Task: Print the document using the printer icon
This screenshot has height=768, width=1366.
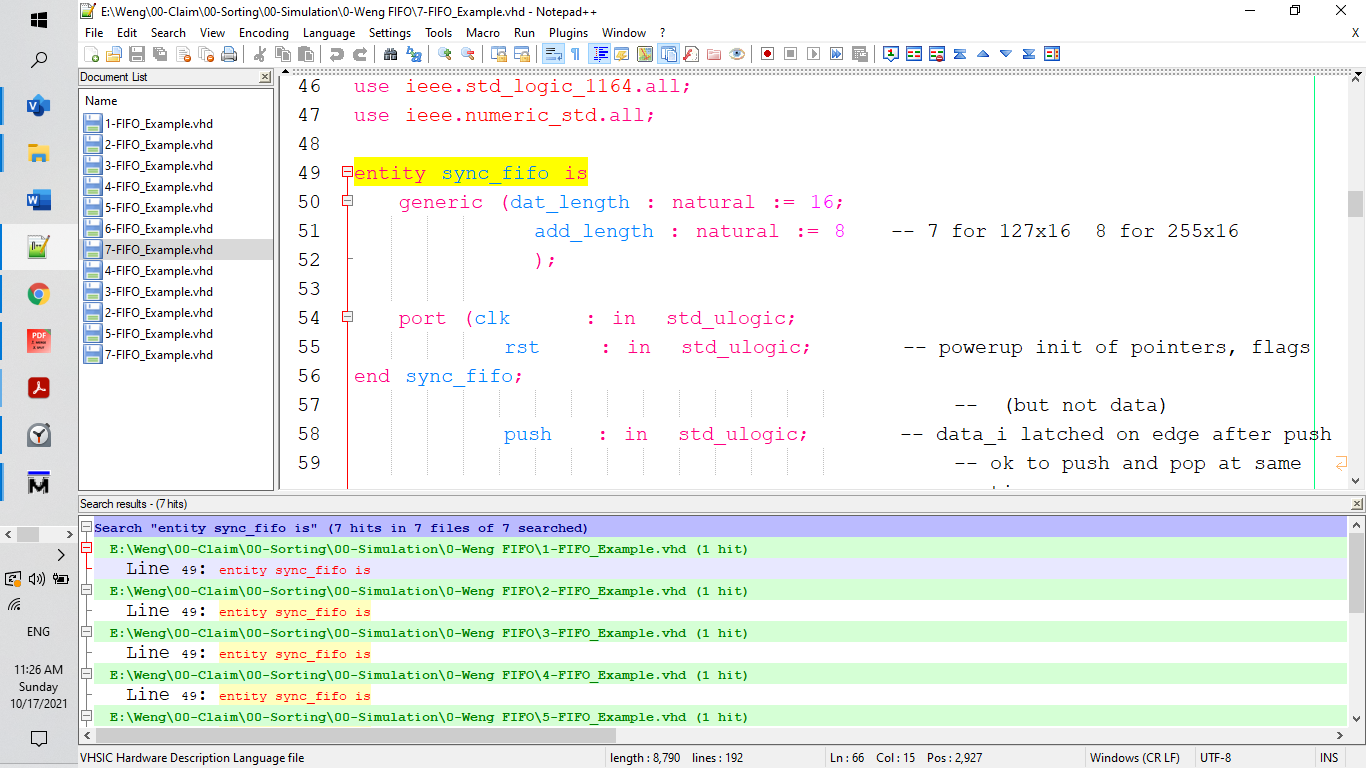Action: point(229,54)
